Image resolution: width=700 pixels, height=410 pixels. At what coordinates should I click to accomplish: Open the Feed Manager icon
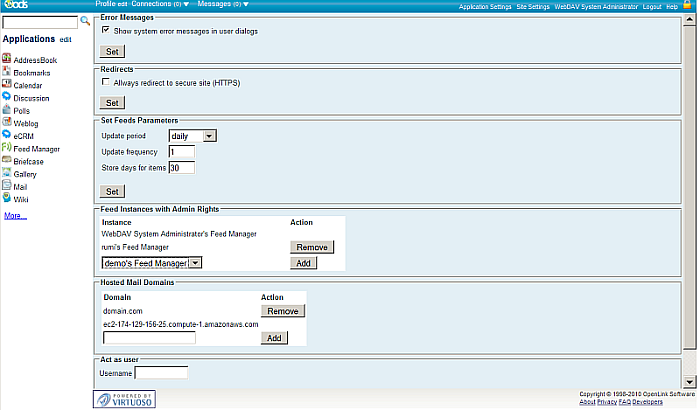click(7, 147)
